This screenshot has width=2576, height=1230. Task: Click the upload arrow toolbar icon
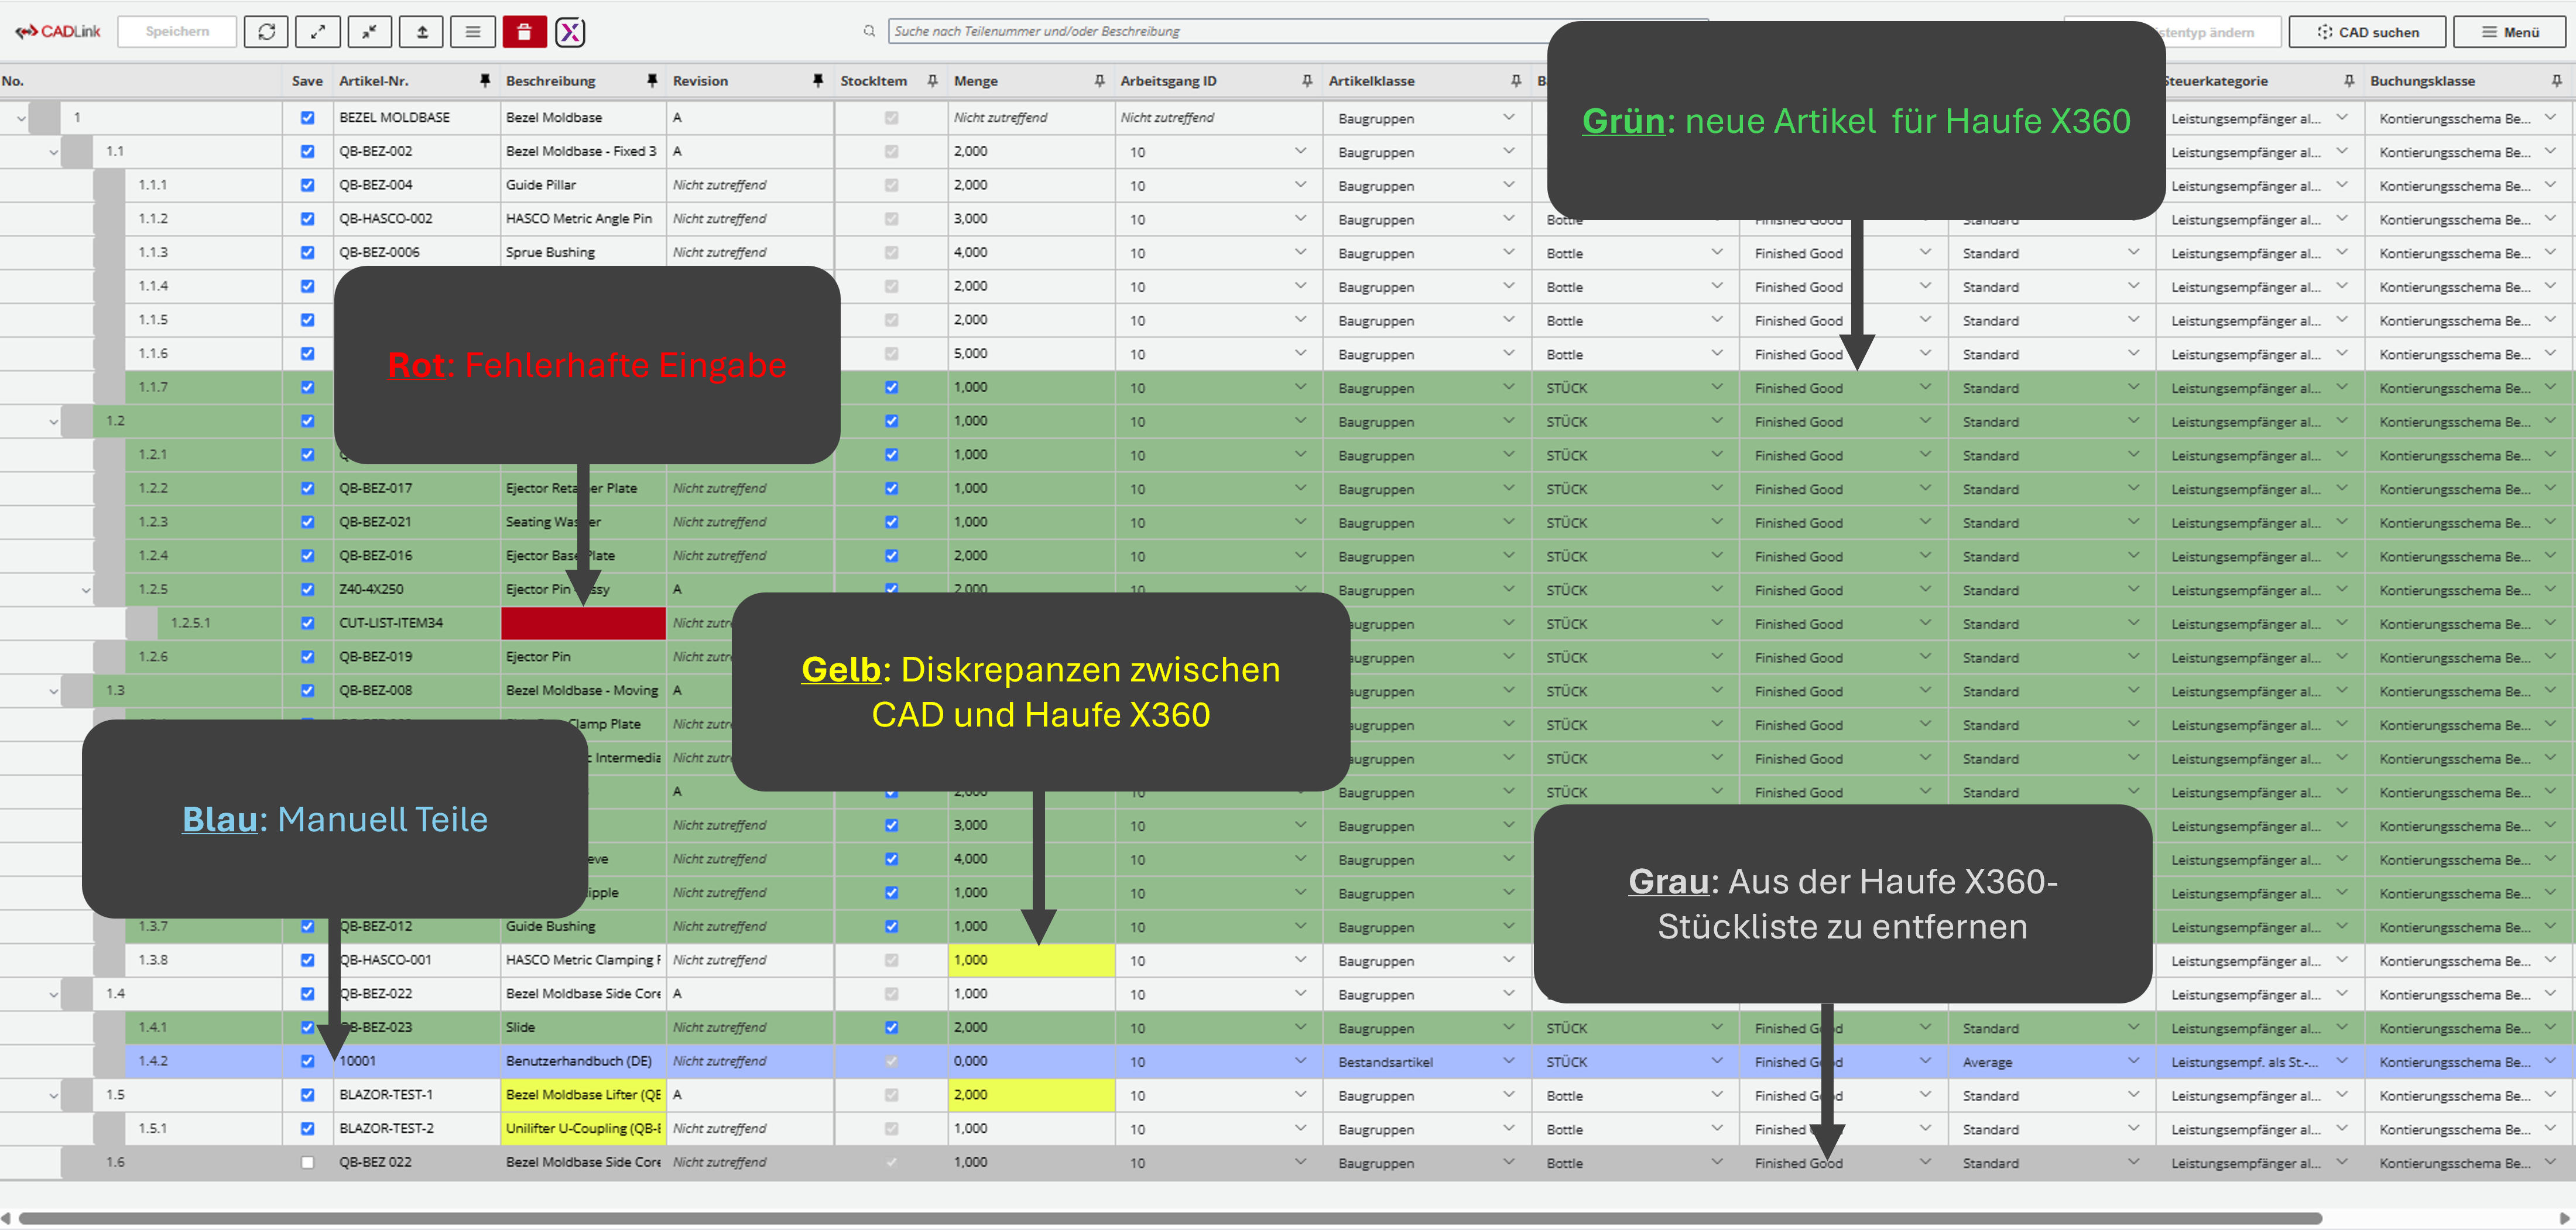[x=422, y=32]
